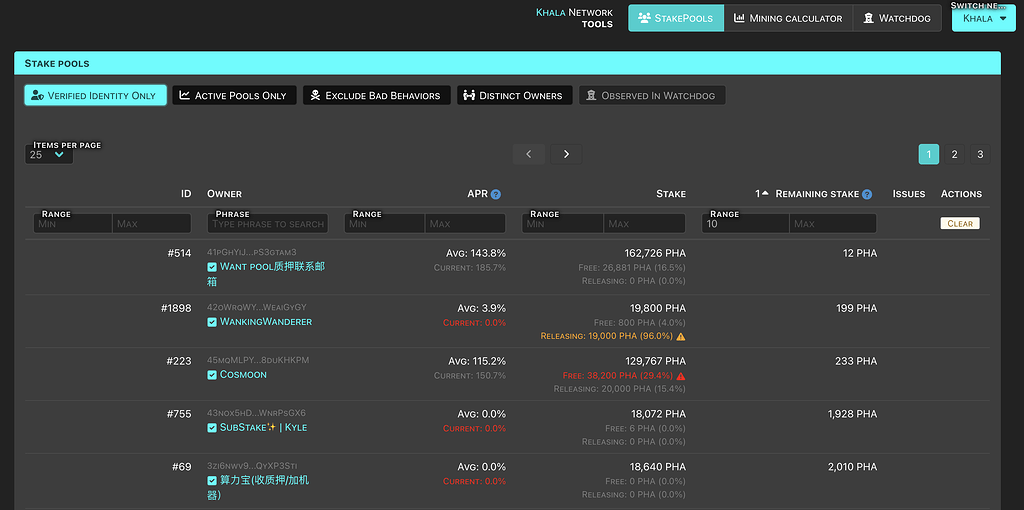Toggle the Verified Identity Only filter
This screenshot has width=1024, height=510.
(x=95, y=95)
